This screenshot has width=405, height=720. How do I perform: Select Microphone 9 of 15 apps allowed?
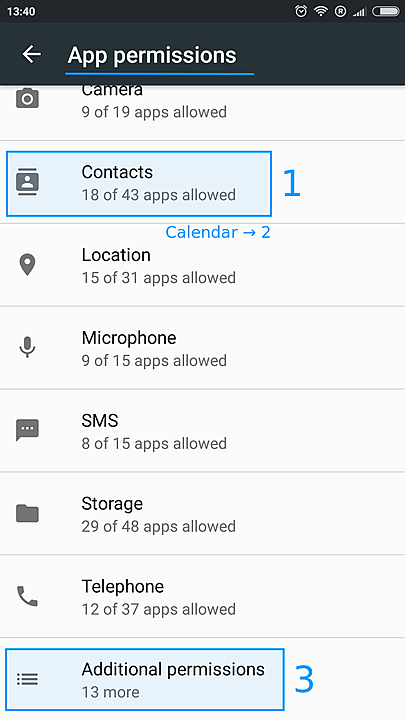pyautogui.click(x=202, y=348)
